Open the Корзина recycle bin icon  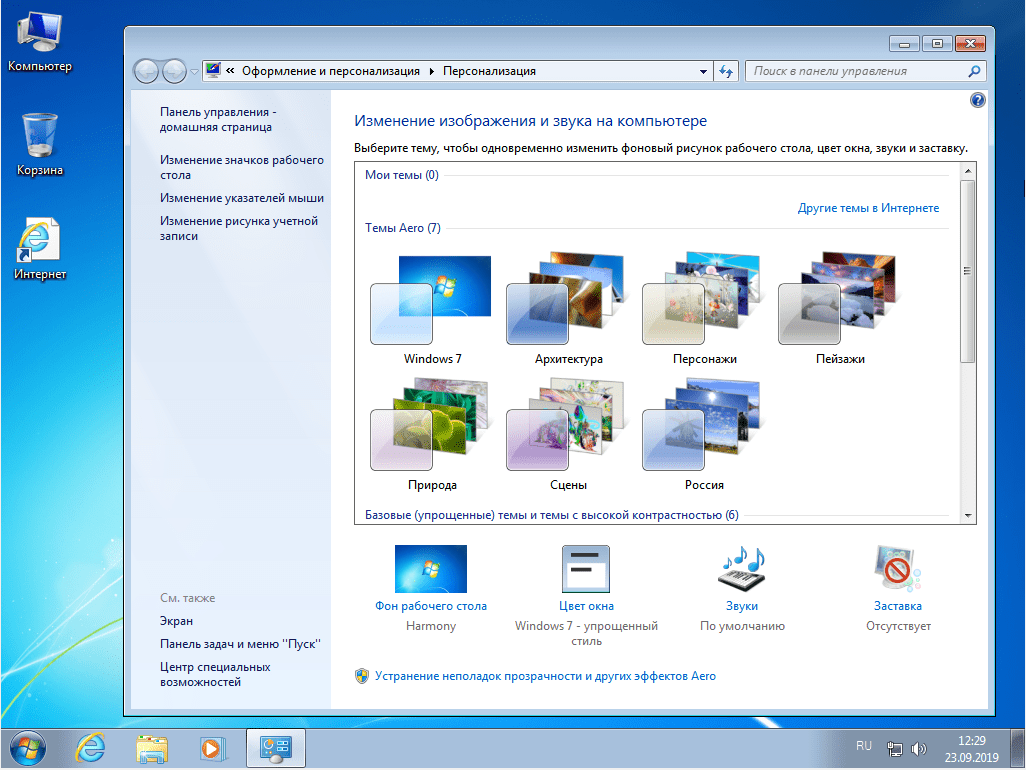point(40,145)
